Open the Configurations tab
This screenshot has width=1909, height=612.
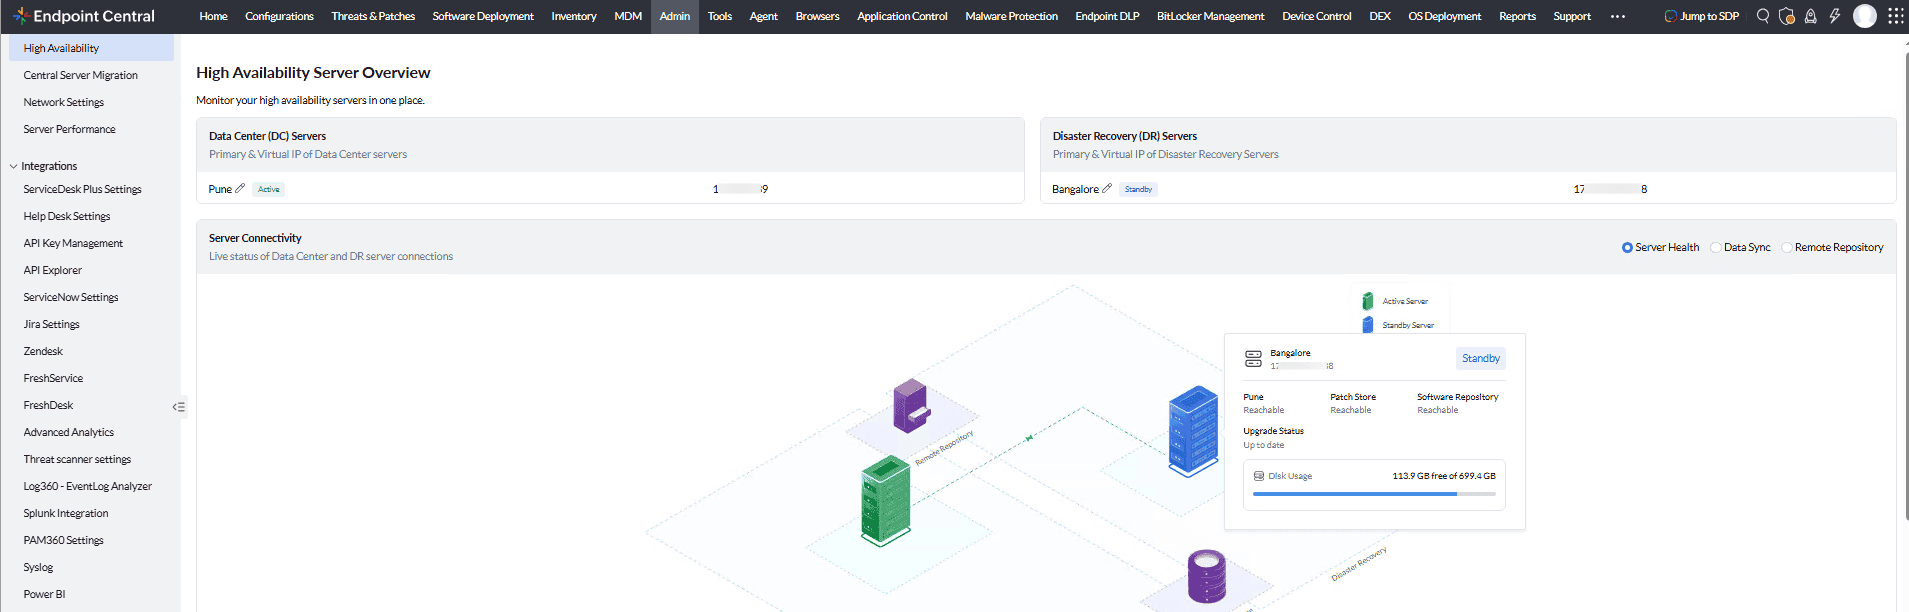click(x=279, y=16)
